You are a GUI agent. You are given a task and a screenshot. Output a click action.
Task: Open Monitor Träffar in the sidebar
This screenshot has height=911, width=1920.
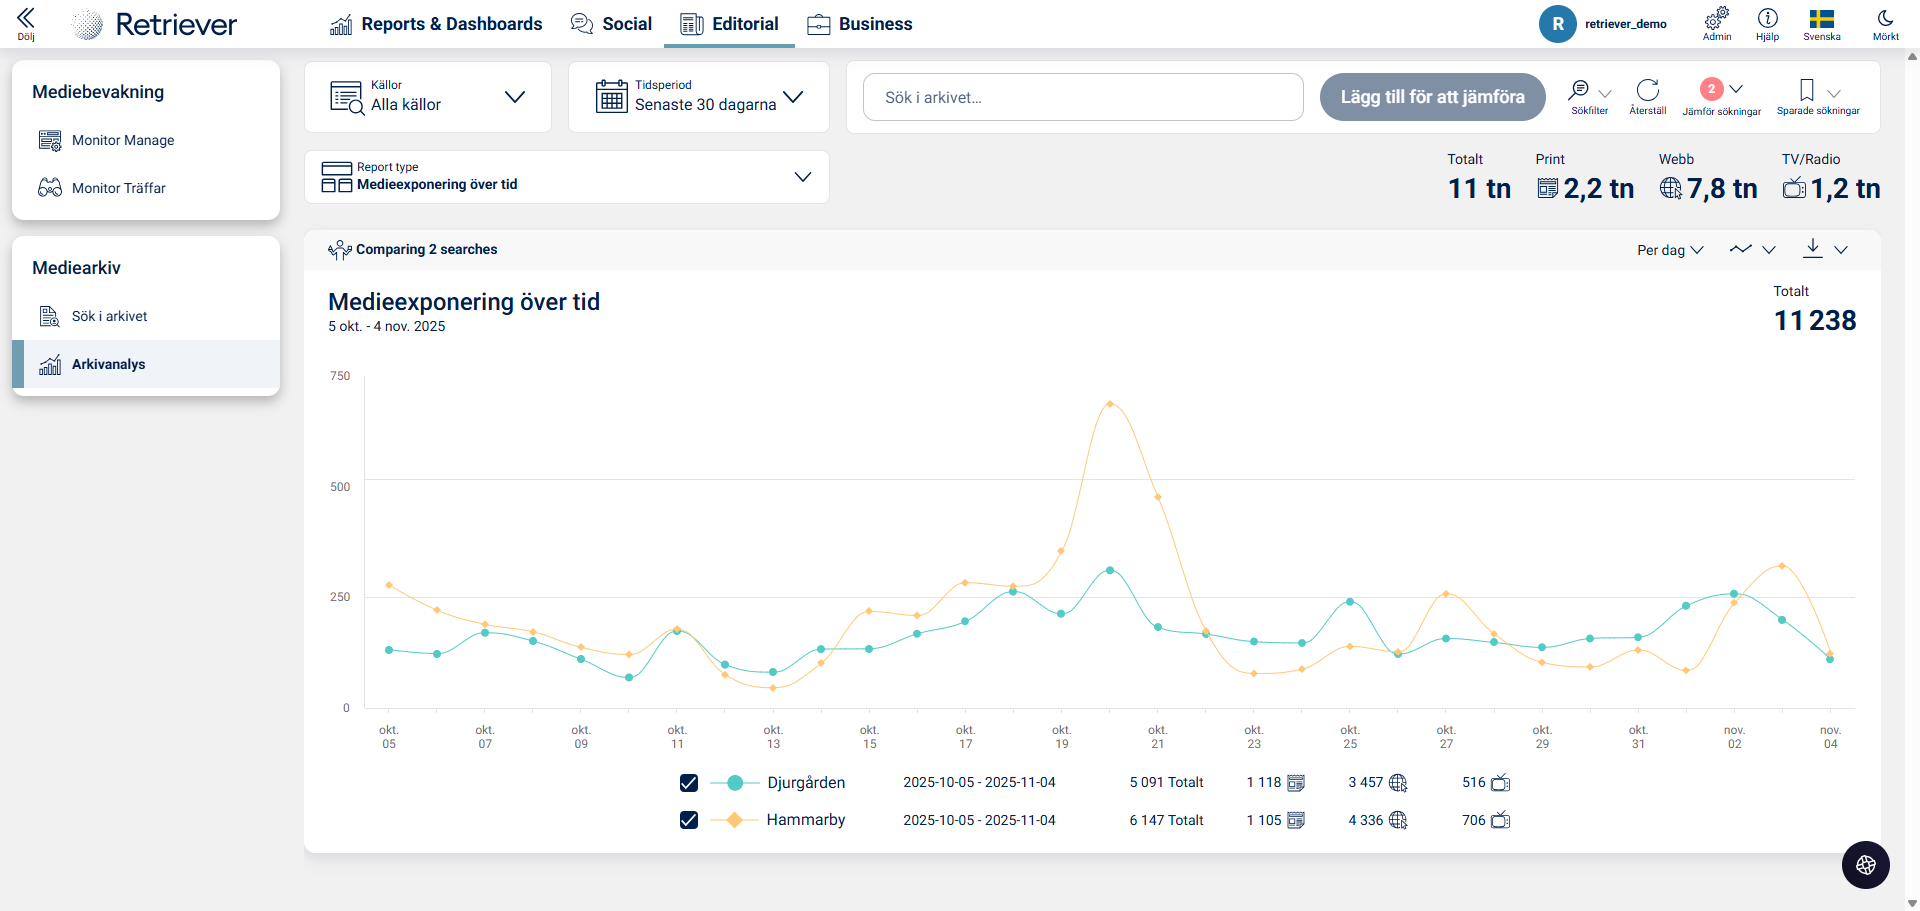click(x=118, y=188)
